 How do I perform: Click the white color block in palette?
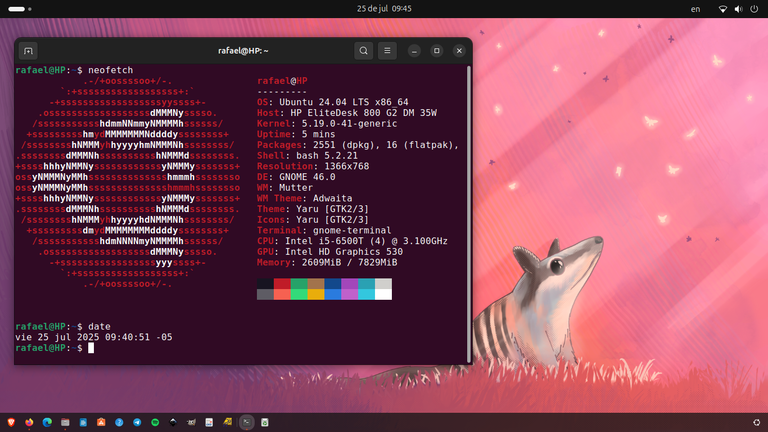383,294
